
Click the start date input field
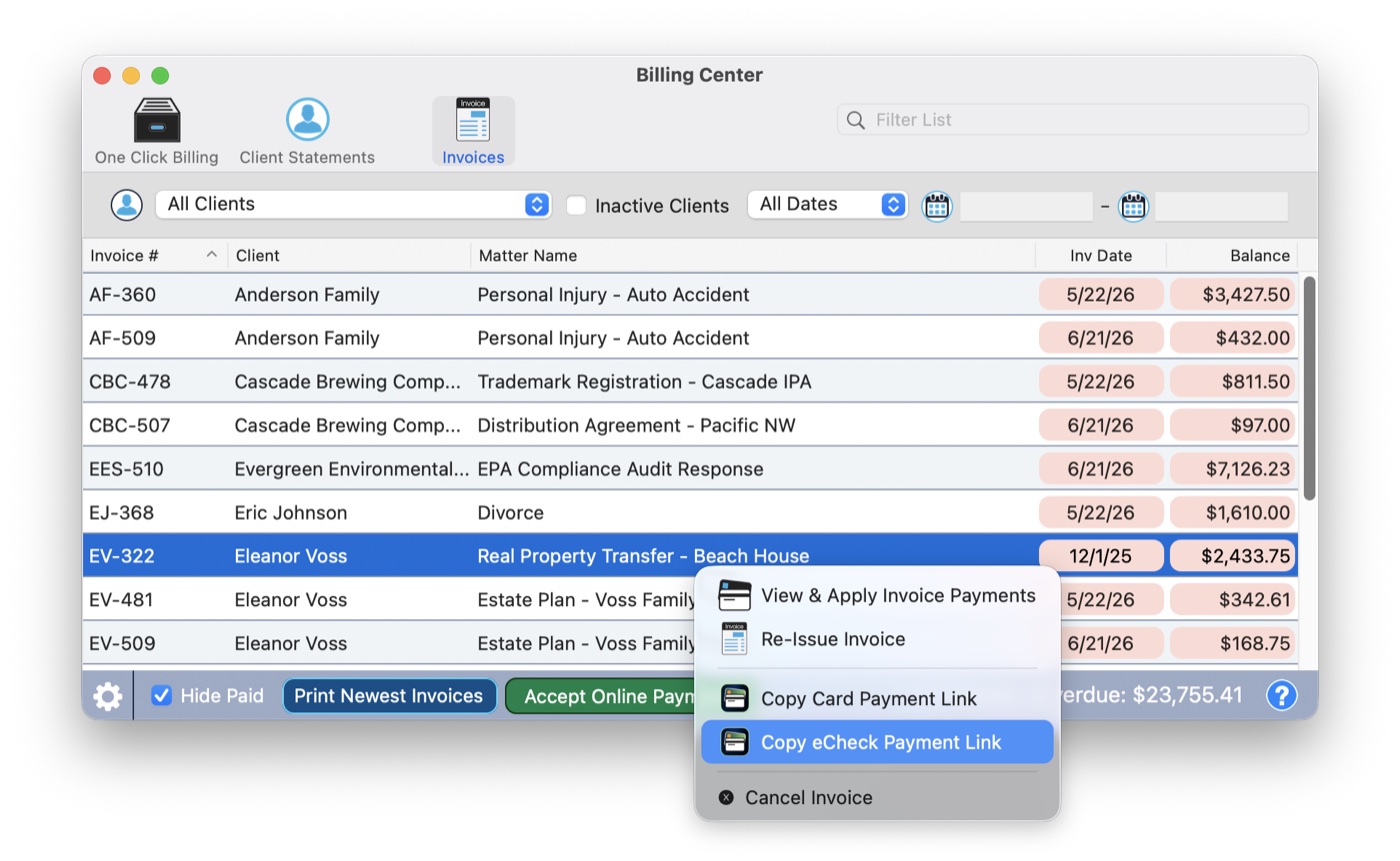point(1026,206)
